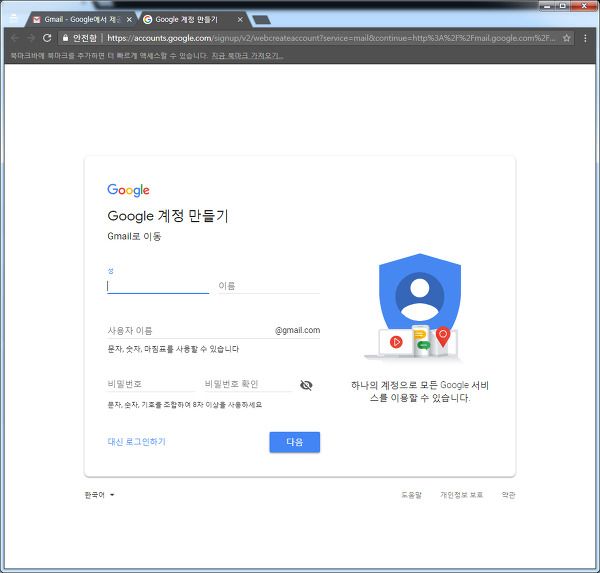The height and width of the screenshot is (573, 600).
Task: Click the address bar URL
Action: click(331, 38)
